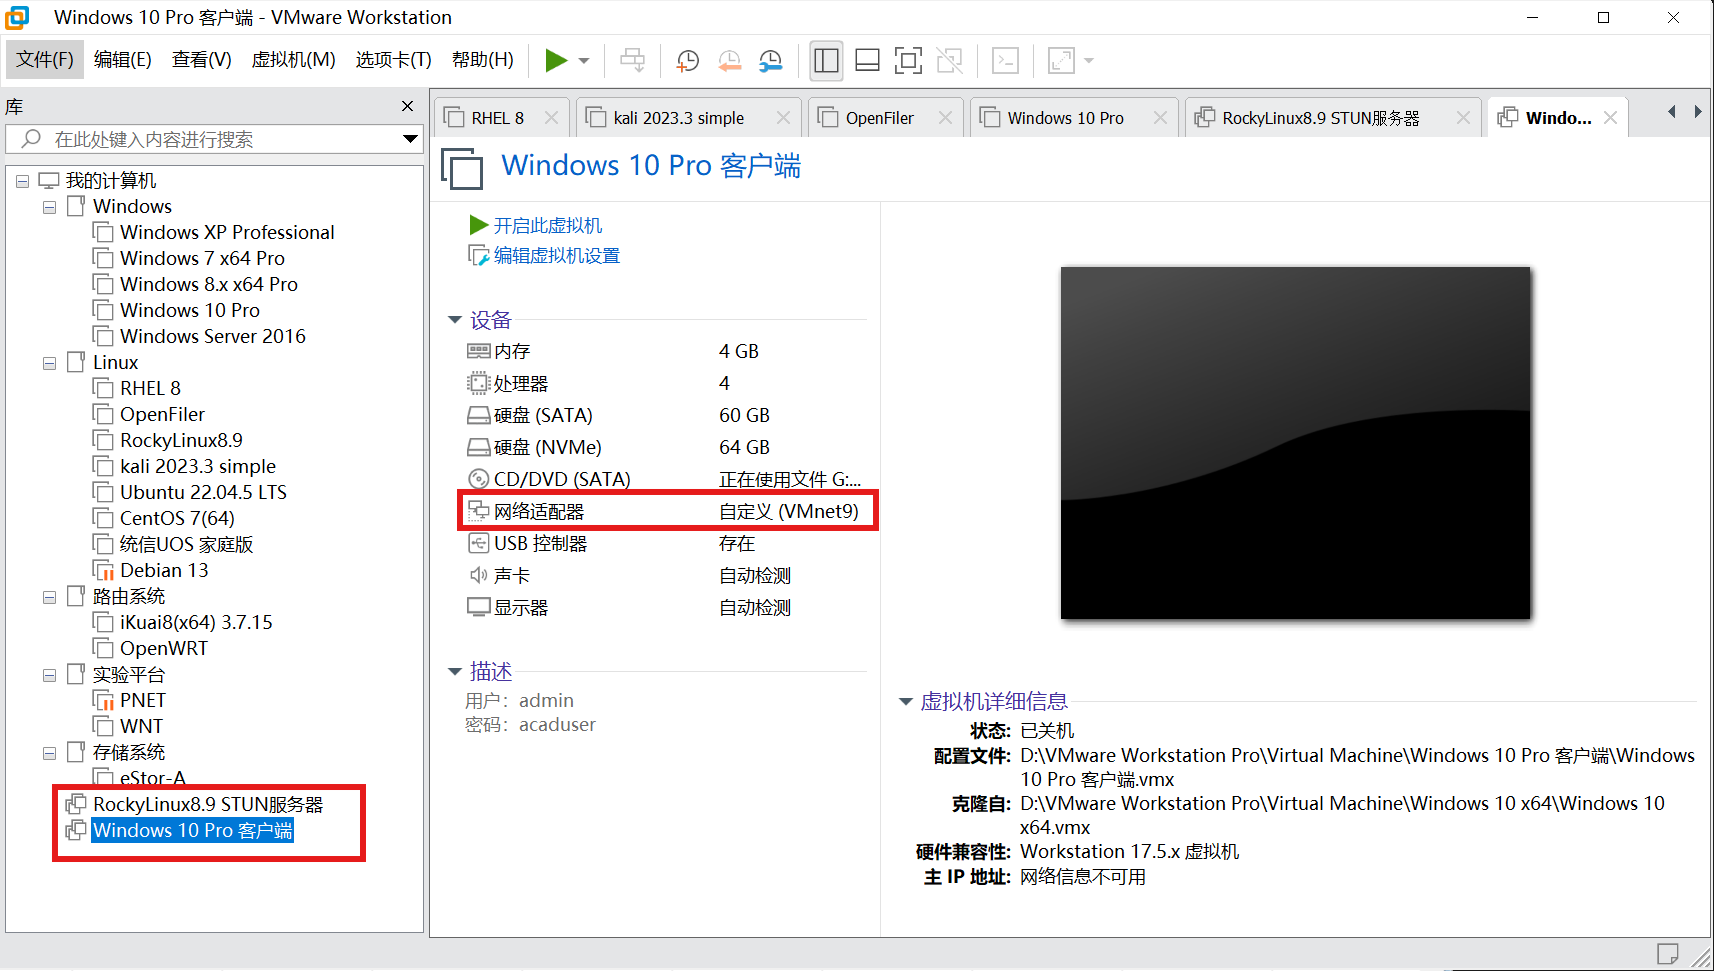Open the console view toolbar icon
The image size is (1714, 971).
pos(1005,61)
